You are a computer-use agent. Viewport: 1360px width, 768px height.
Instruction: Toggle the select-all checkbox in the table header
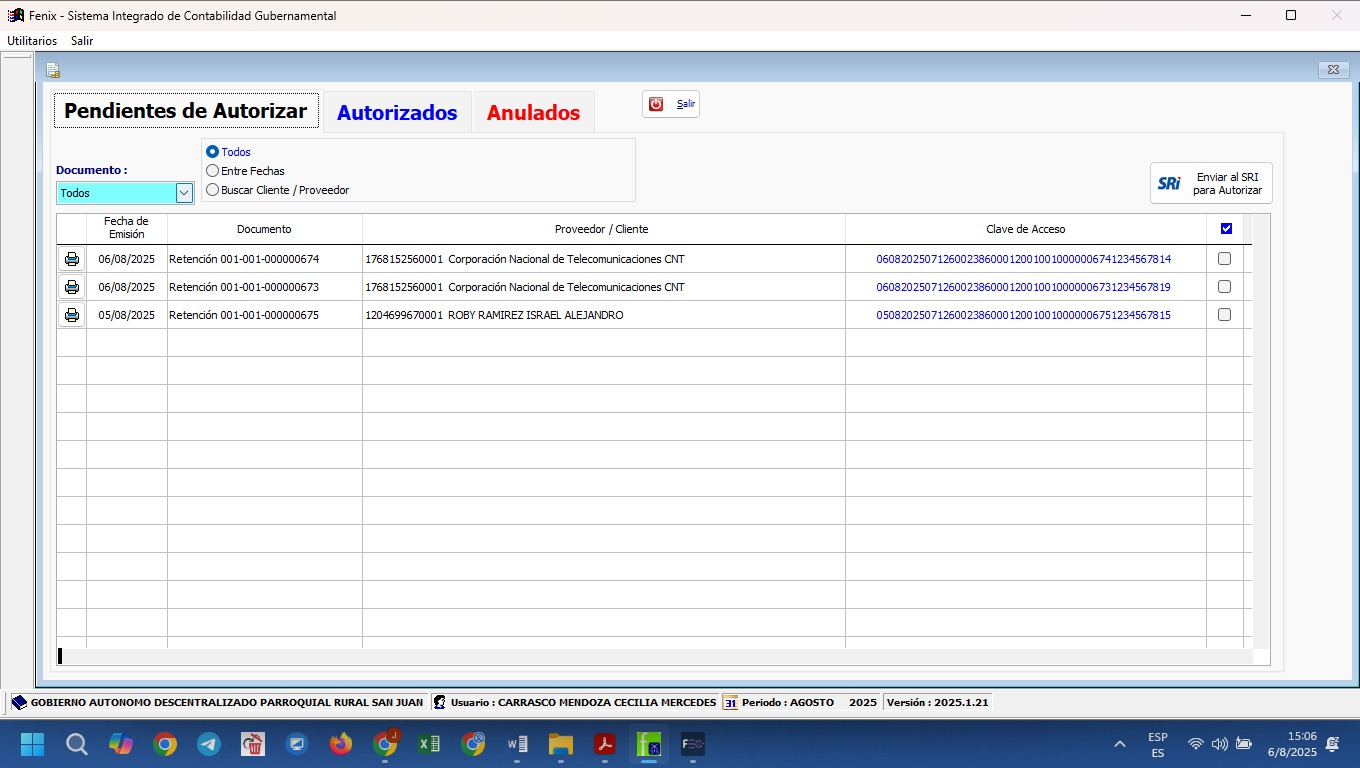pyautogui.click(x=1226, y=229)
